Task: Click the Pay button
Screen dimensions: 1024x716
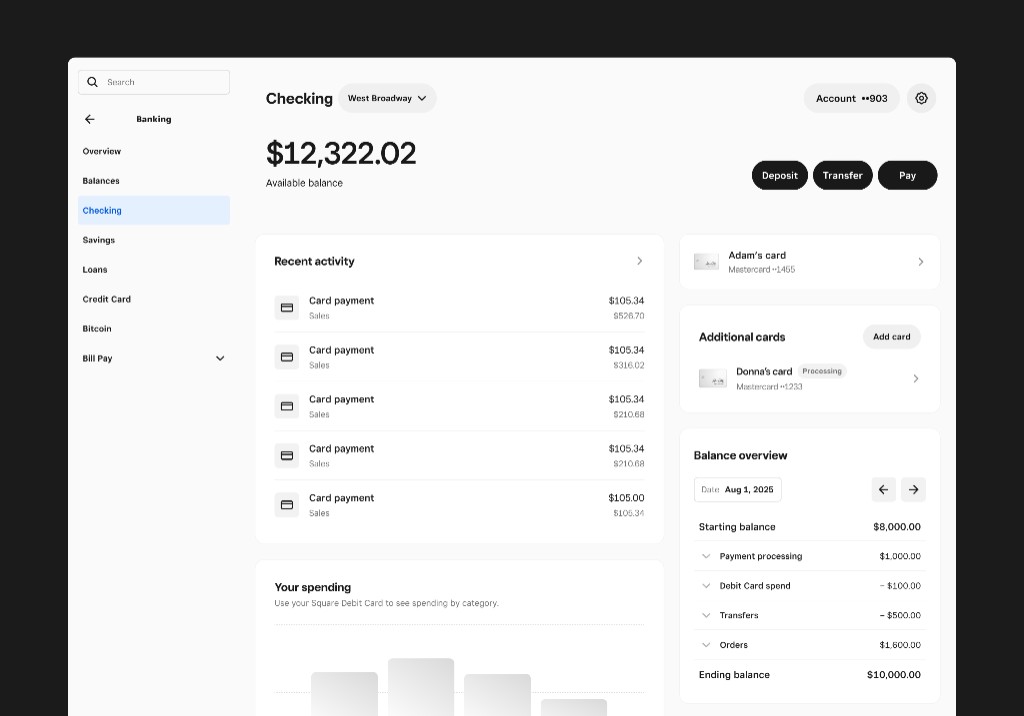Action: (x=907, y=175)
